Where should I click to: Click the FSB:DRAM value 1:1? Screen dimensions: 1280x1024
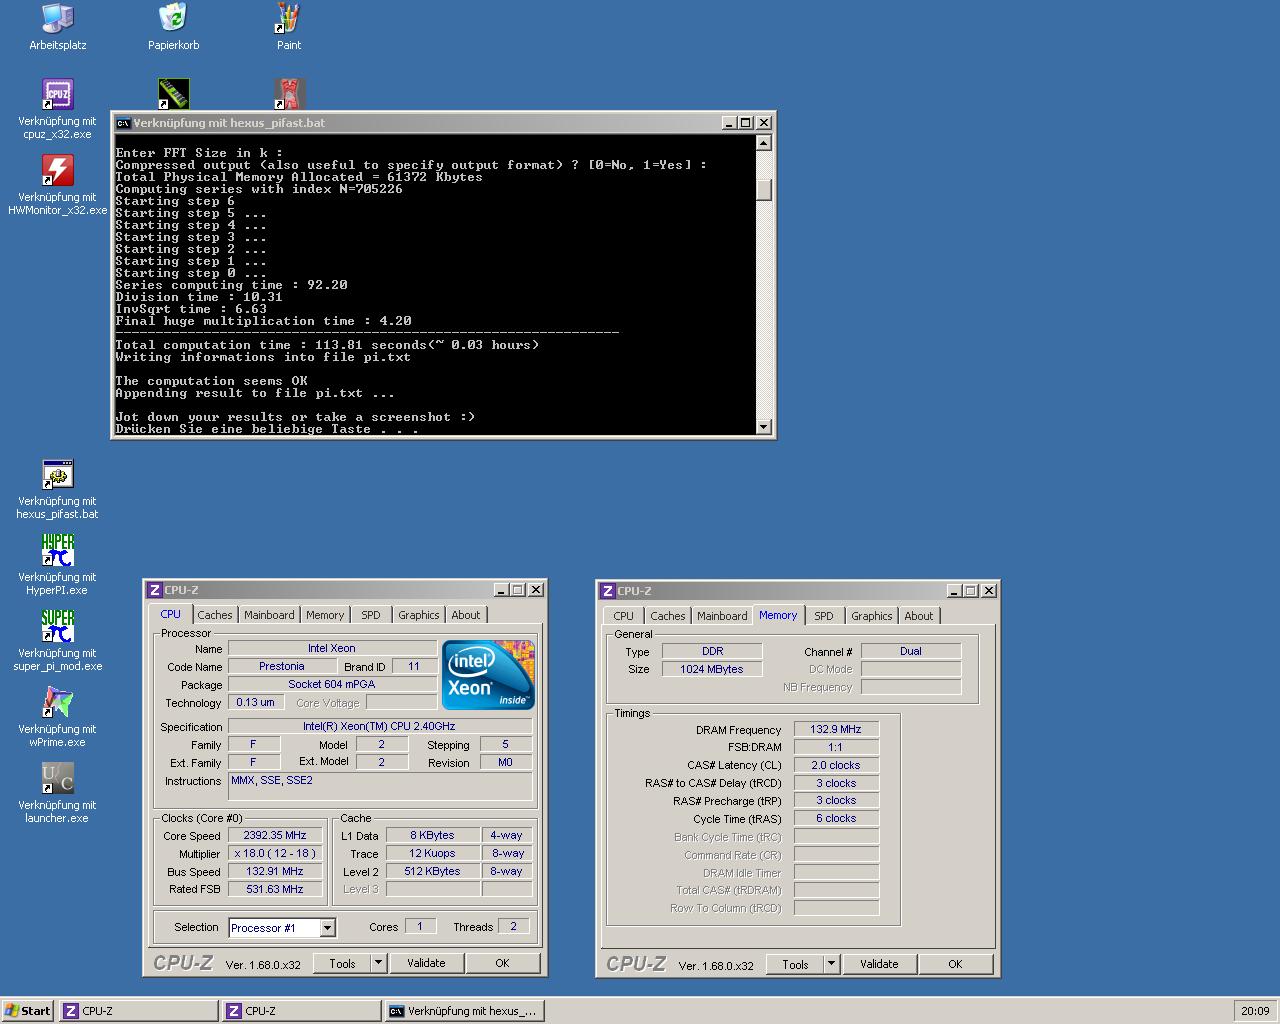click(836, 747)
